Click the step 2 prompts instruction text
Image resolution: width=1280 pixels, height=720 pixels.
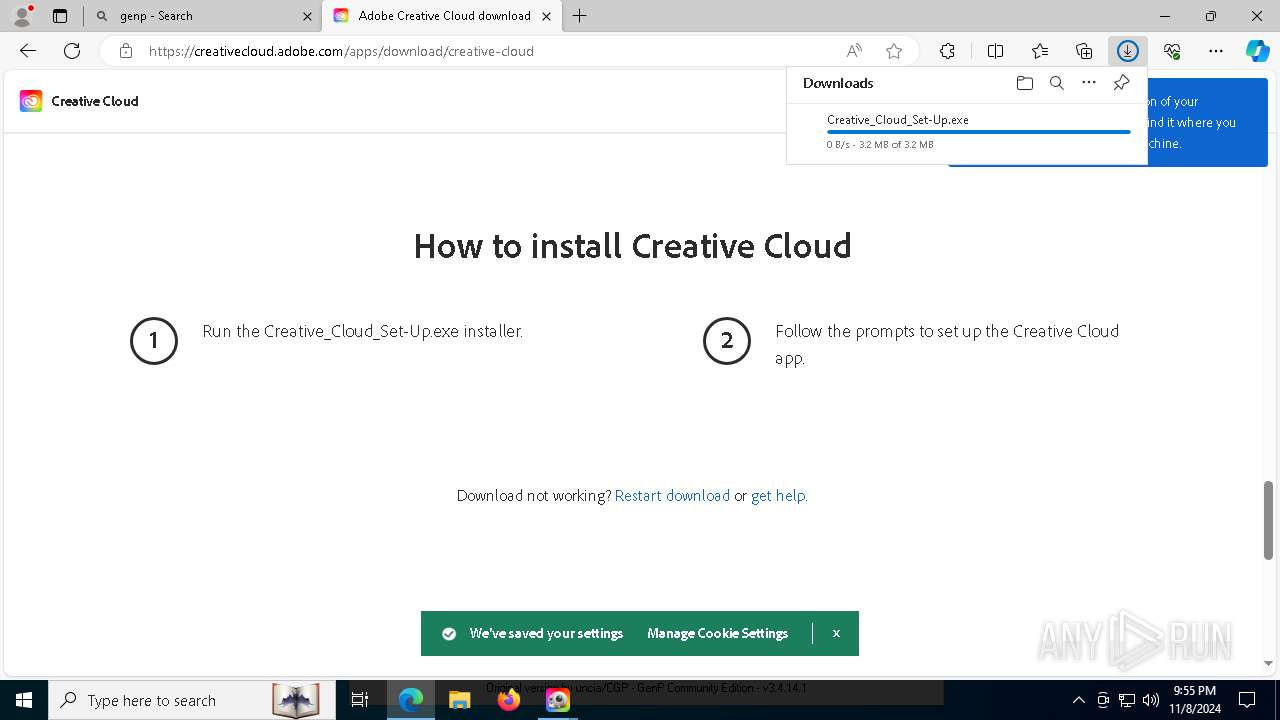pyautogui.click(x=947, y=344)
